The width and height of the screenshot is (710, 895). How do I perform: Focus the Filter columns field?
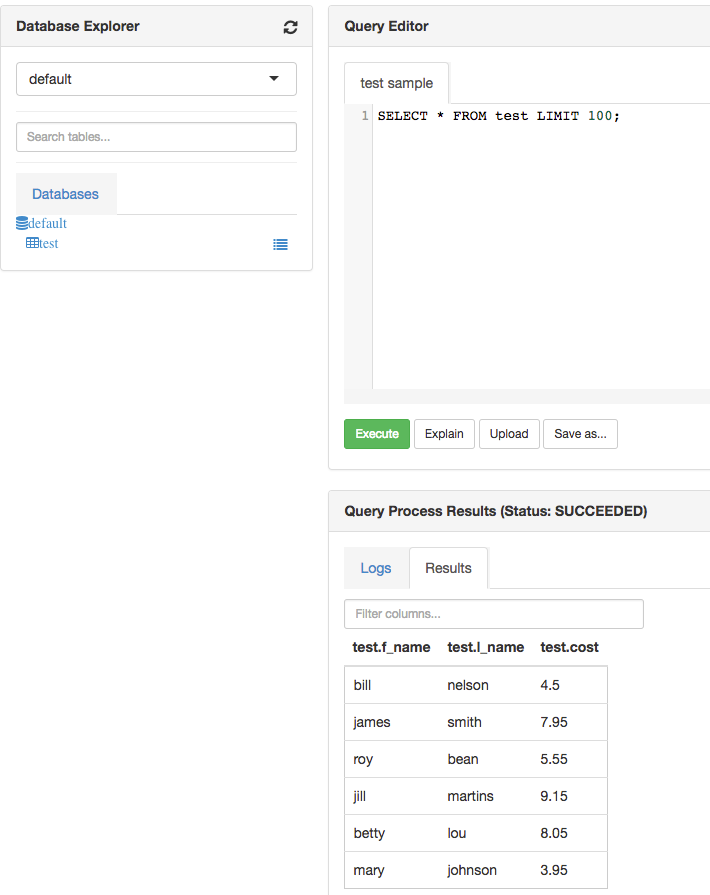click(x=494, y=614)
